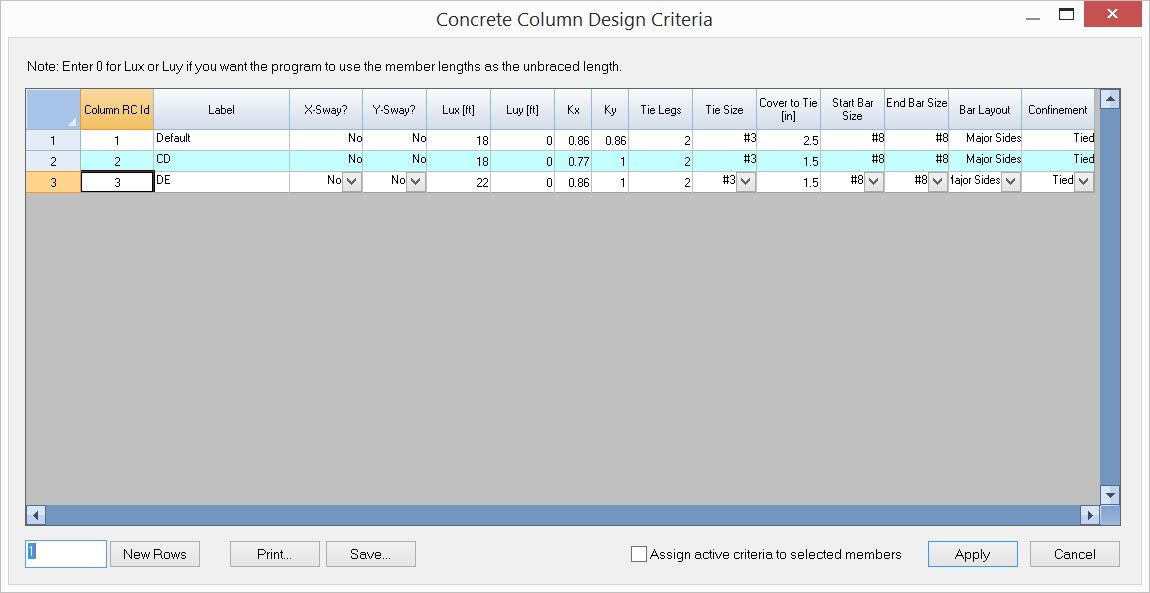Select the row 2 header for CD
1150x593 pixels.
[x=52, y=159]
